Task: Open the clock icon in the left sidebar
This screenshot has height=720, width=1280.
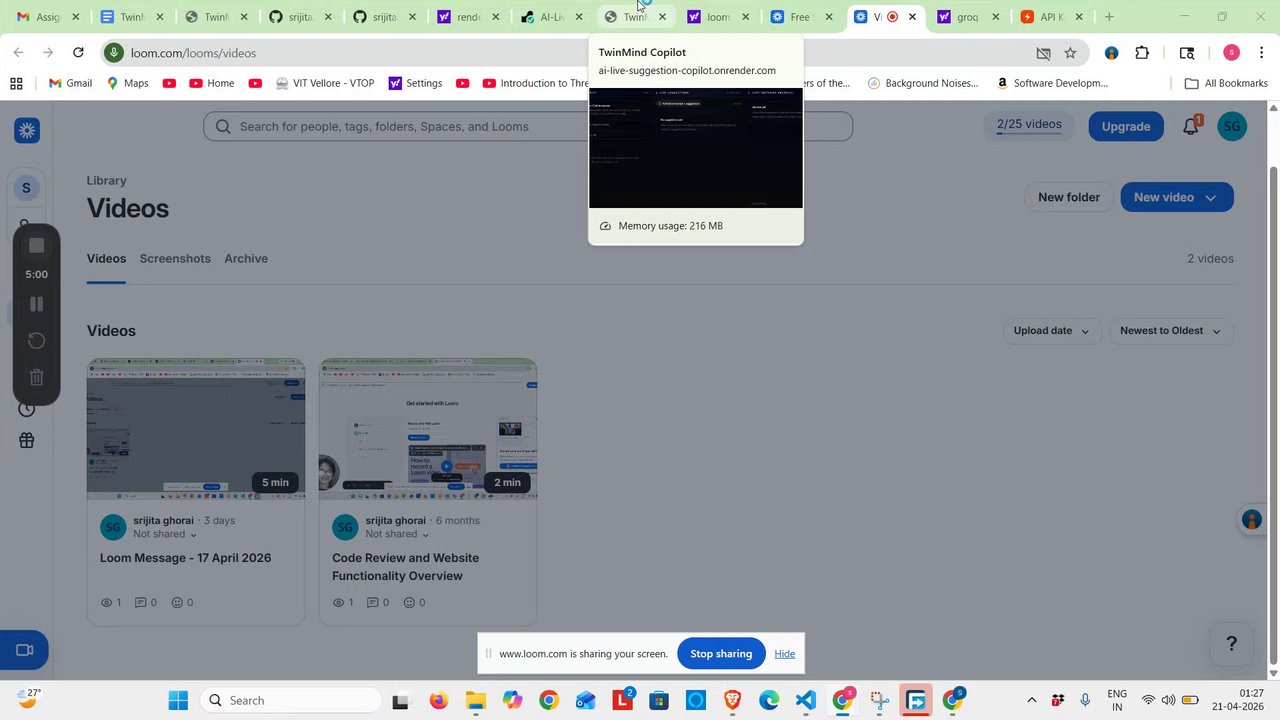Action: click(27, 409)
